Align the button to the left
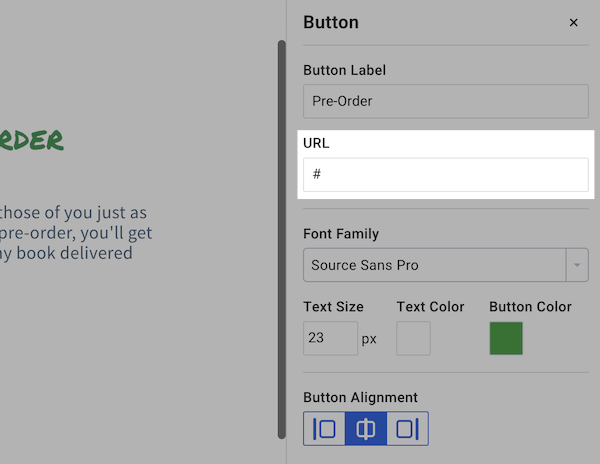Screen dimensions: 600x464 coord(324,429)
